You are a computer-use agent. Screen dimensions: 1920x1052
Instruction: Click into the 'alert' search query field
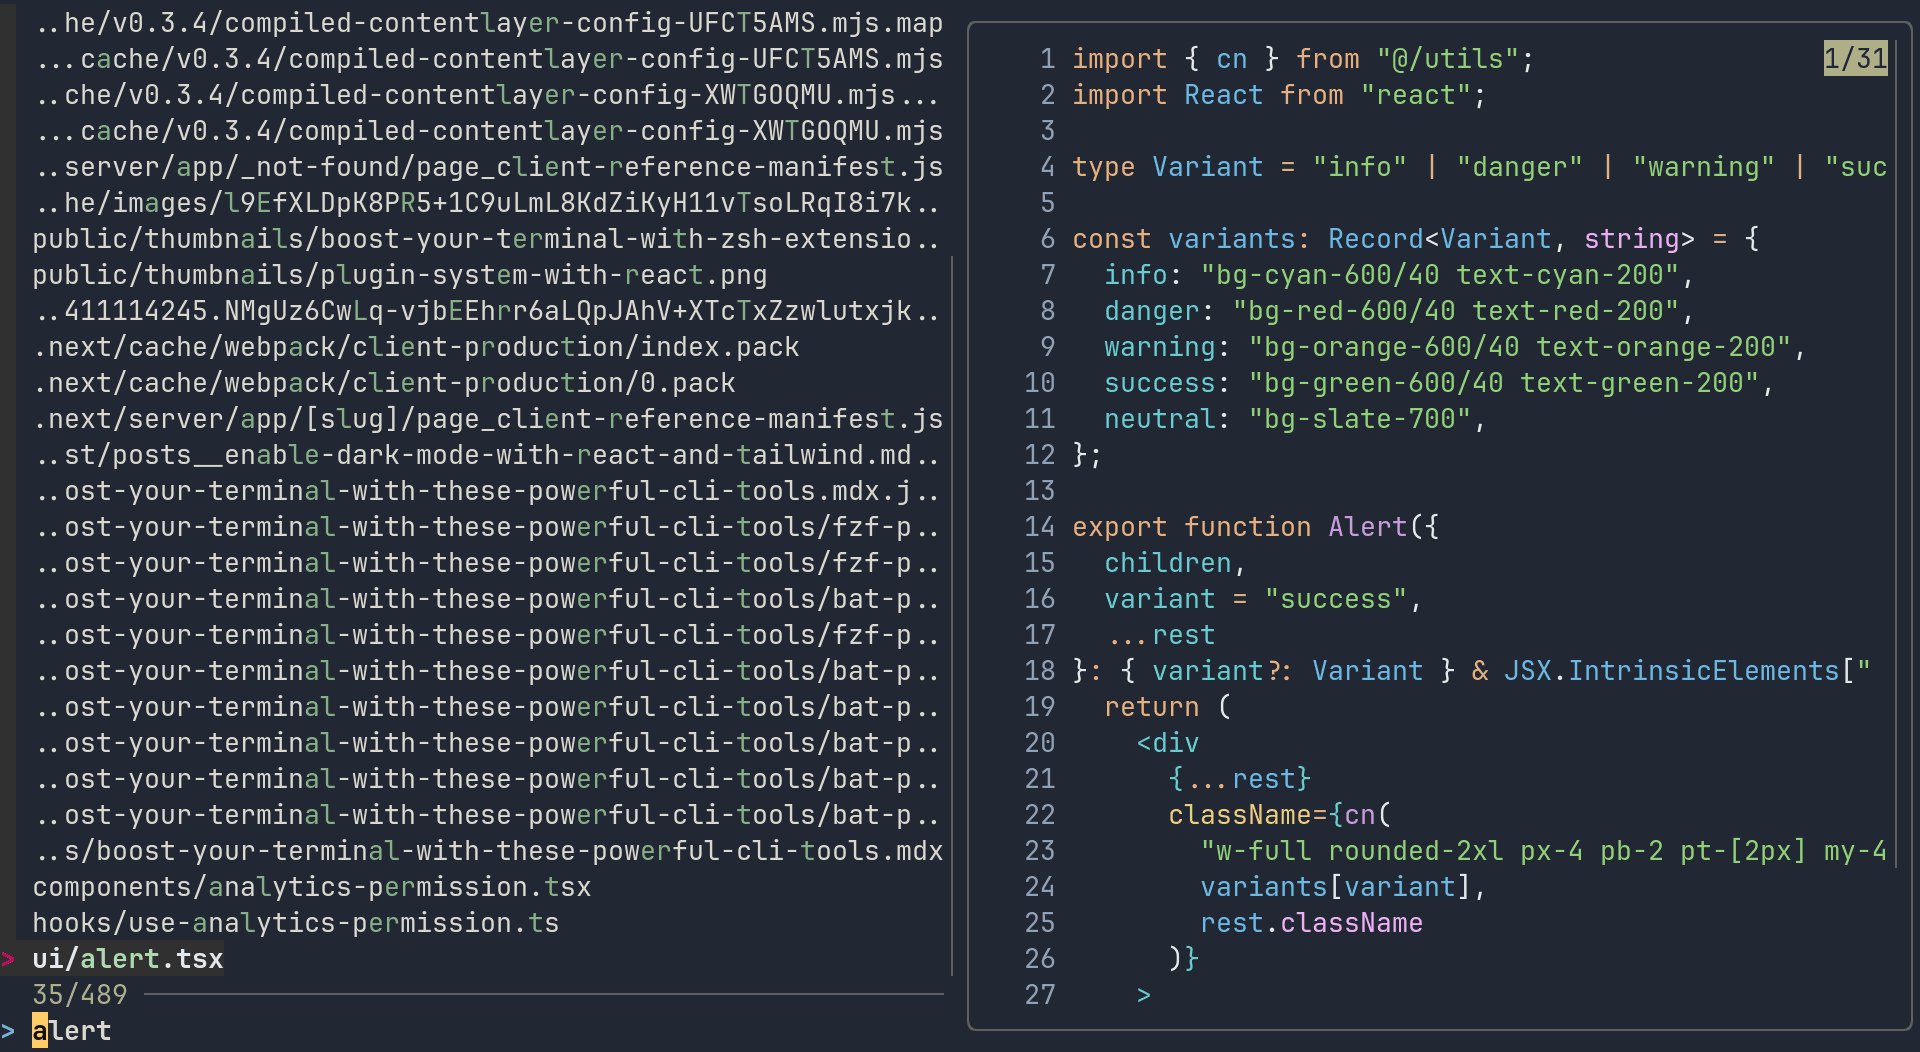coord(72,1031)
